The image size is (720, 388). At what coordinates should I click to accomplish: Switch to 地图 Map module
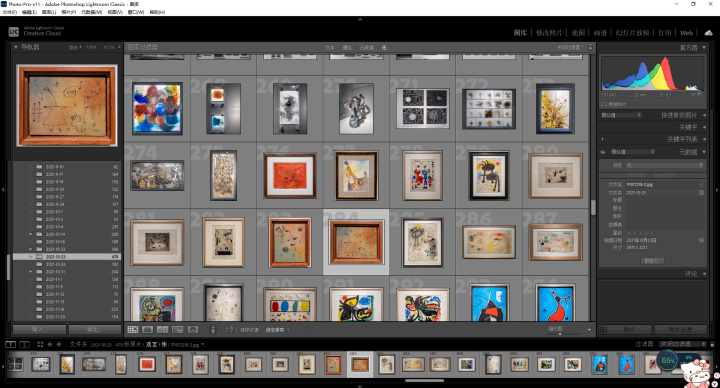578,33
